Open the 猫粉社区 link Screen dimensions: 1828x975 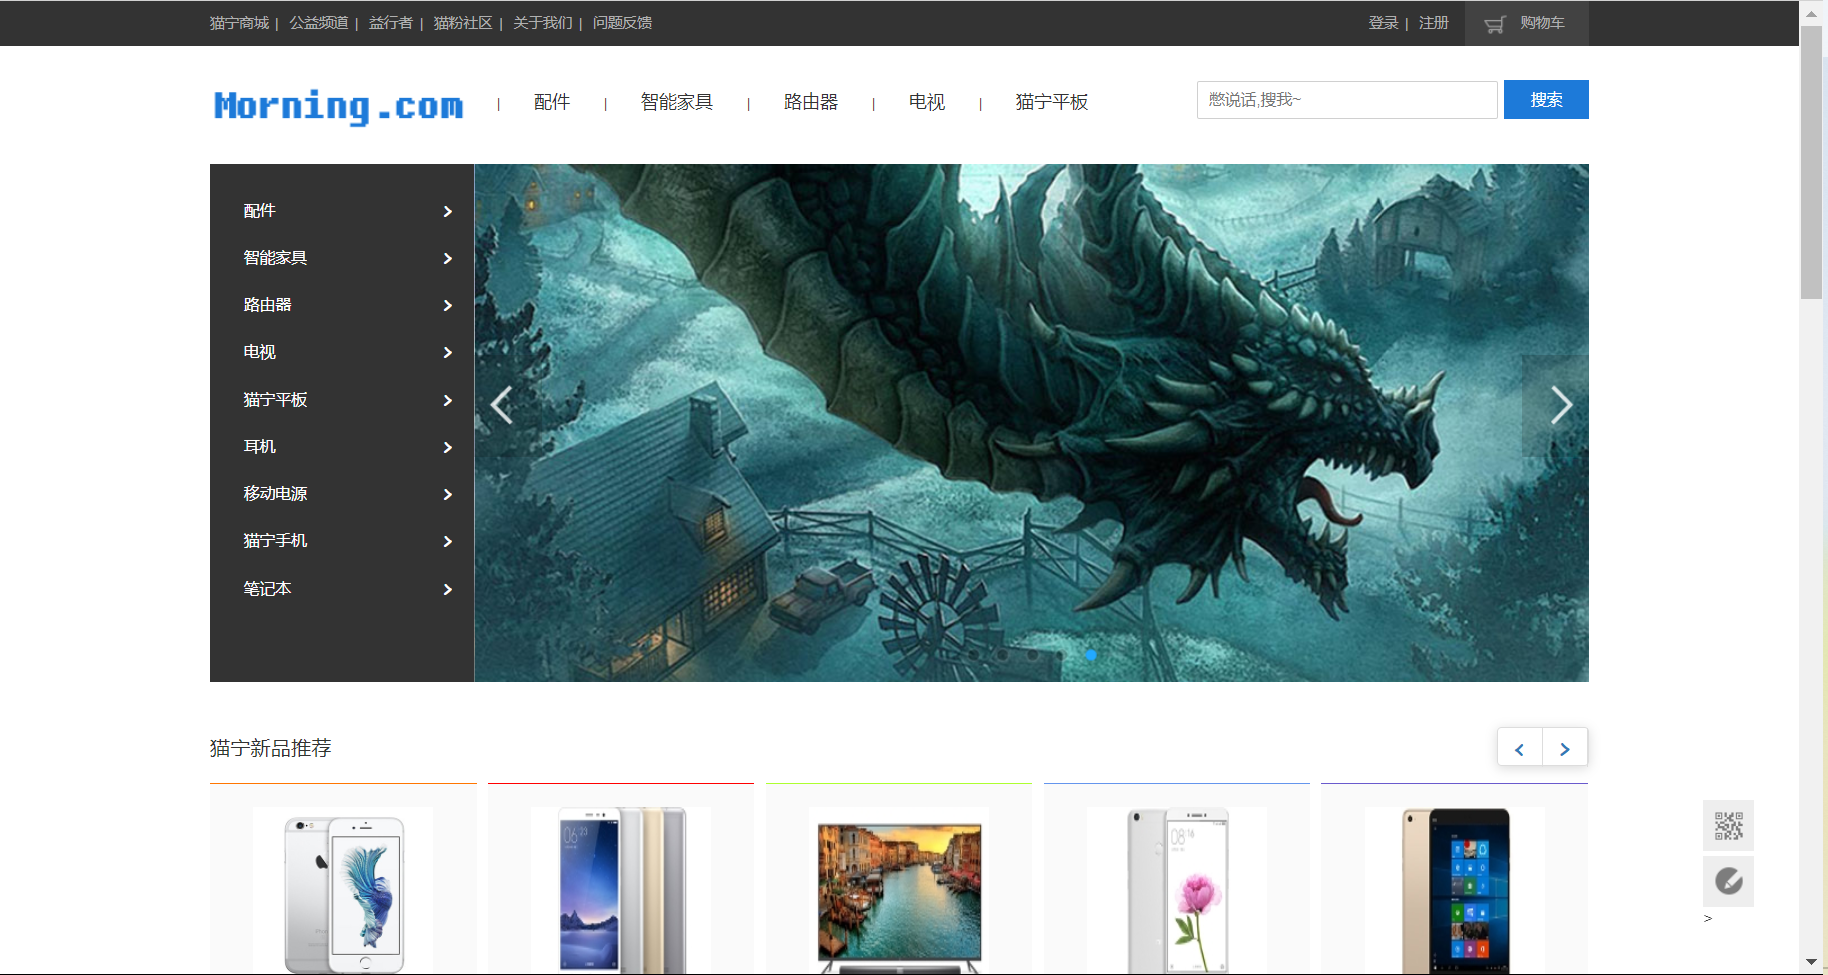pos(463,23)
